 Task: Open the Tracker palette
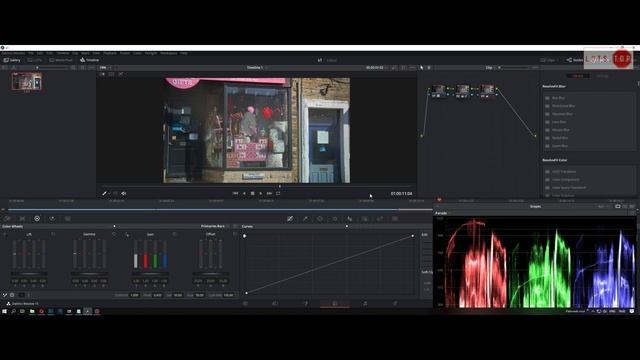coord(335,219)
